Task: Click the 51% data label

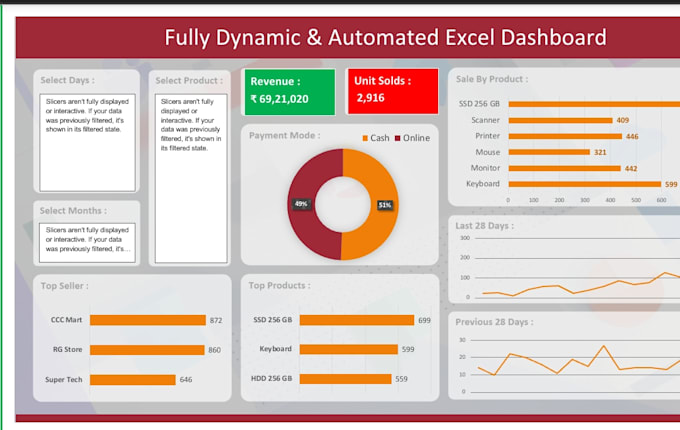Action: click(385, 205)
